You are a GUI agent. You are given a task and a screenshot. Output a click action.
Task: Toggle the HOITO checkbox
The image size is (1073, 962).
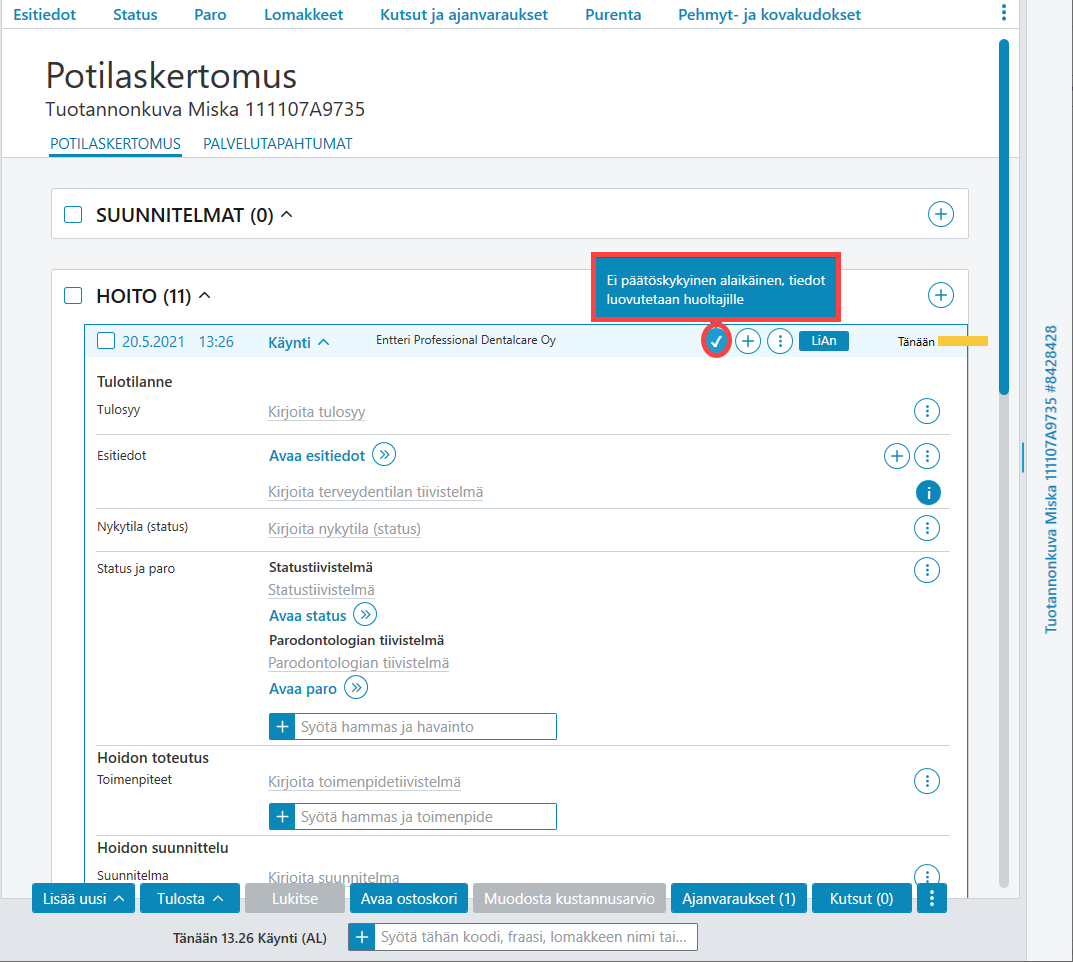[x=73, y=295]
